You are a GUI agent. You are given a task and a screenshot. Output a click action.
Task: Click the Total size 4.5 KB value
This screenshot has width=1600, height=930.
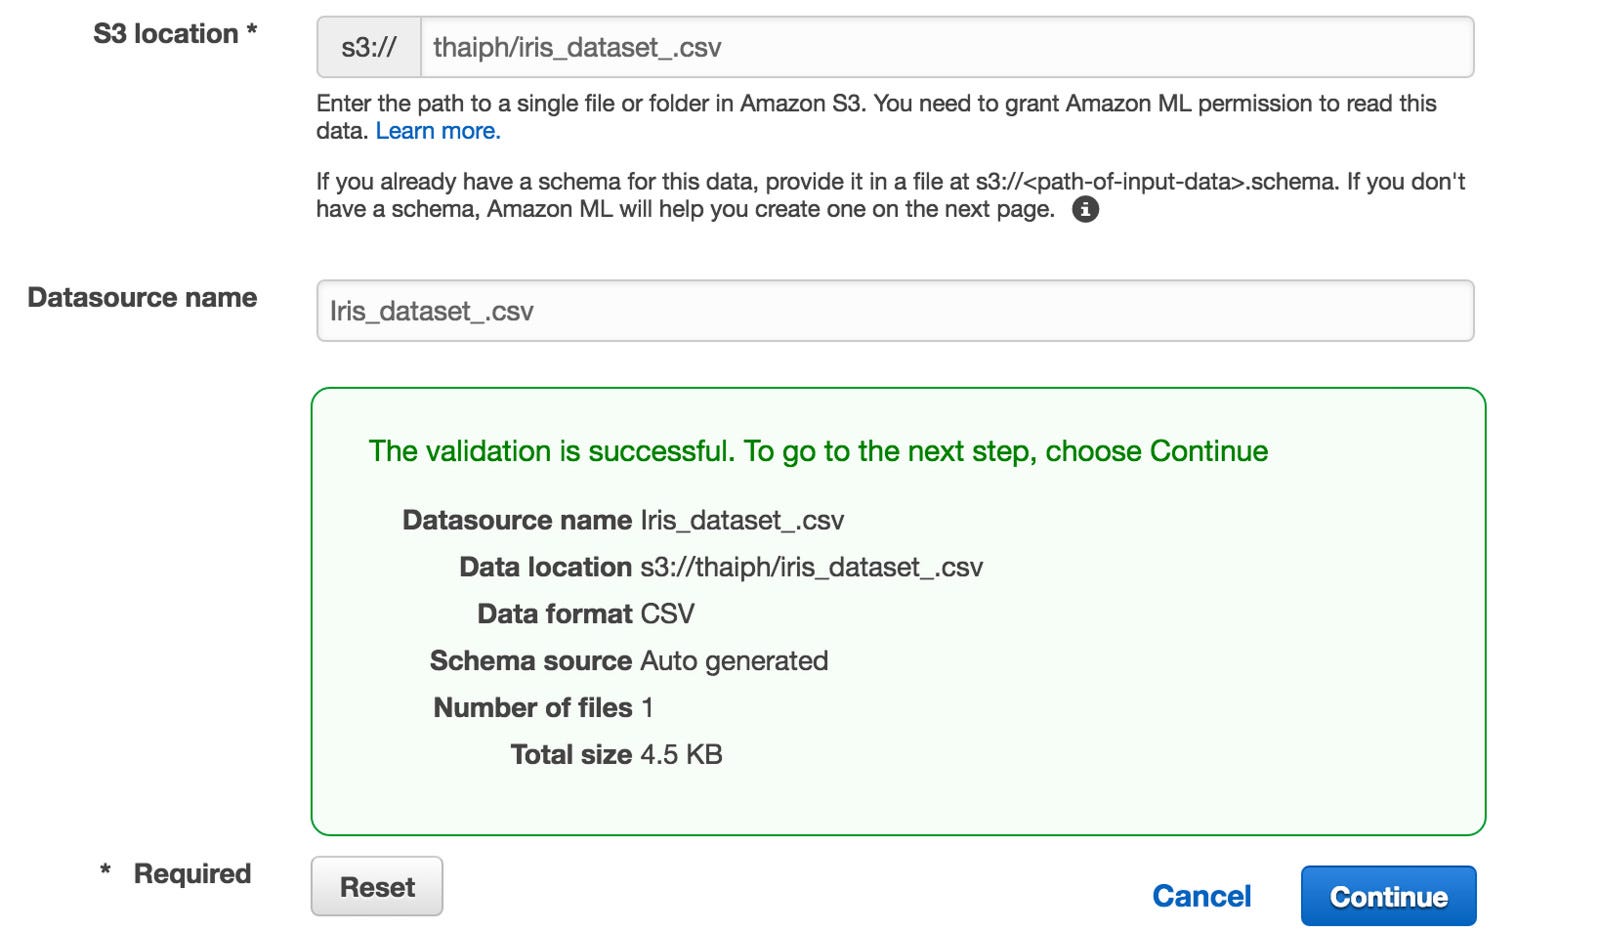click(681, 755)
